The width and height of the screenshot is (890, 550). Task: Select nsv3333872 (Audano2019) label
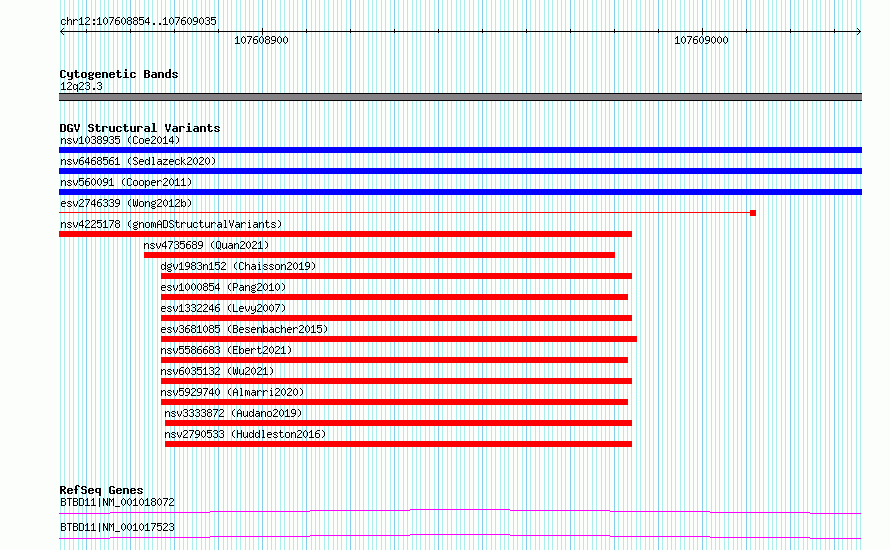(x=233, y=413)
